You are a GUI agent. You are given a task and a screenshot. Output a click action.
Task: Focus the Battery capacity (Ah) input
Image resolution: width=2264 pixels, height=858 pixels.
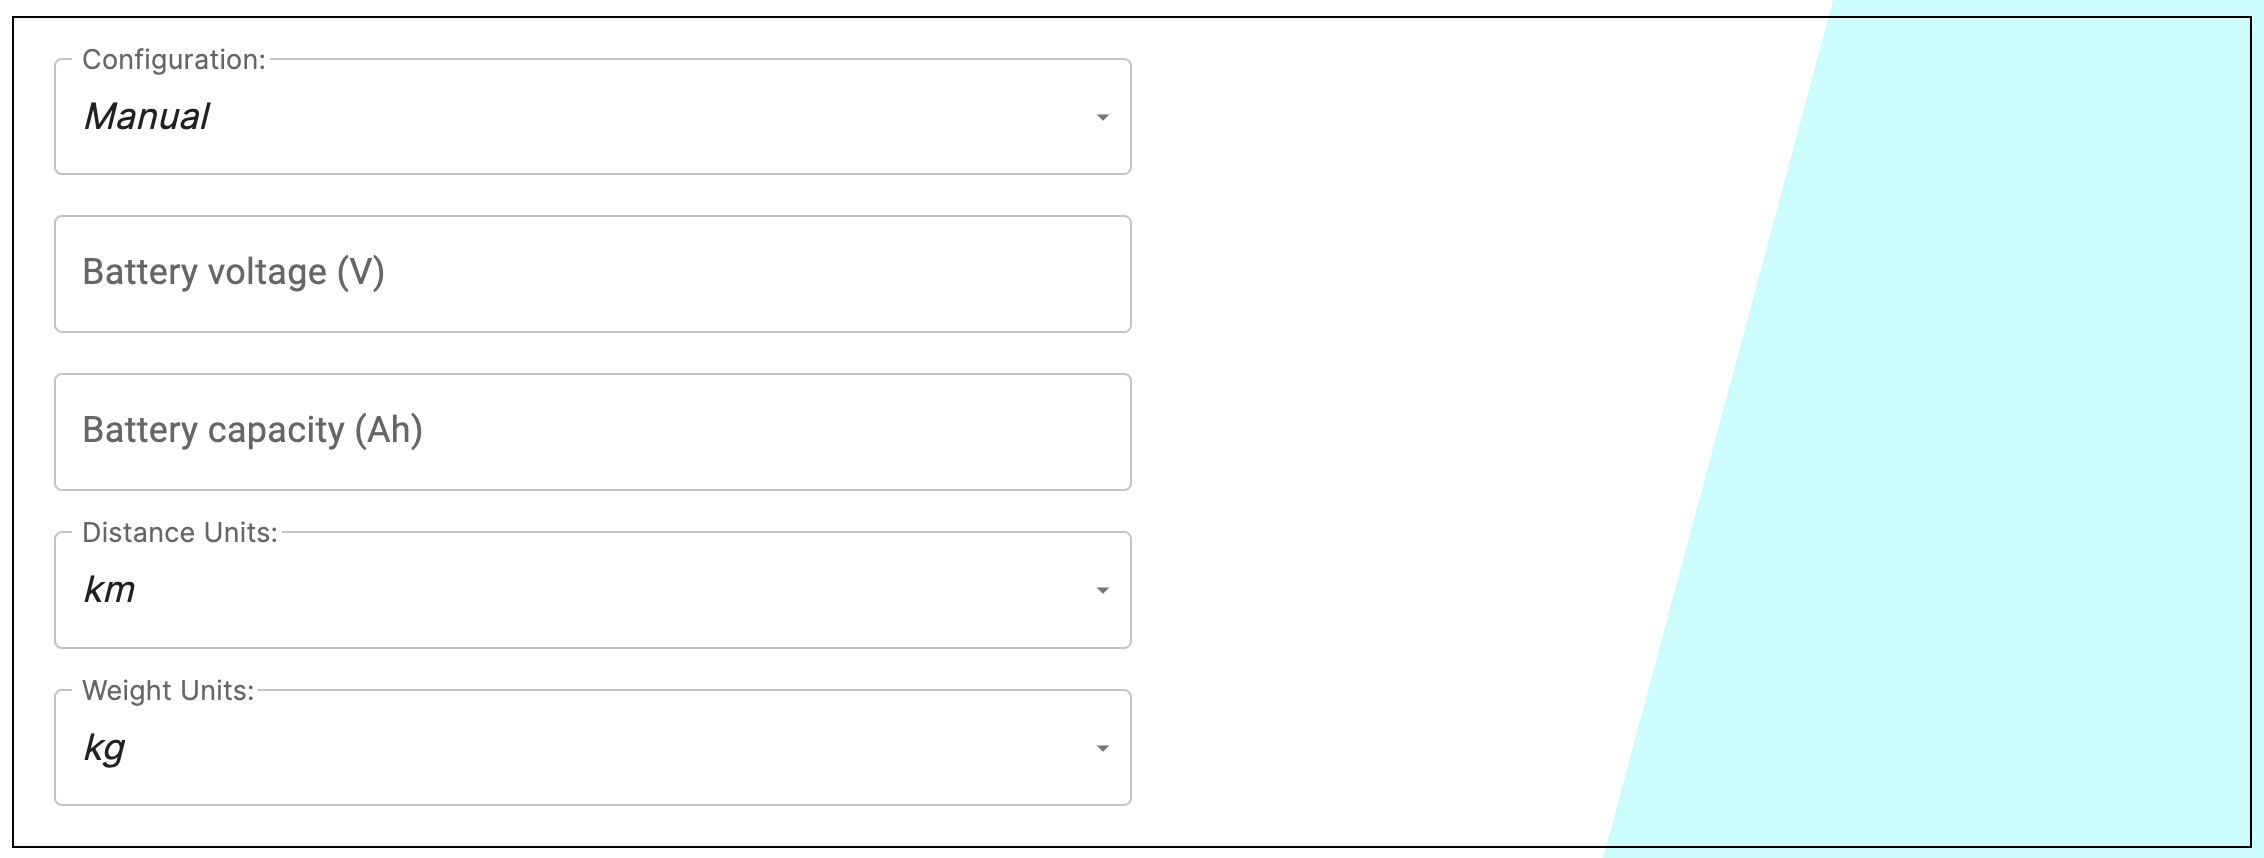pyautogui.click(x=592, y=432)
